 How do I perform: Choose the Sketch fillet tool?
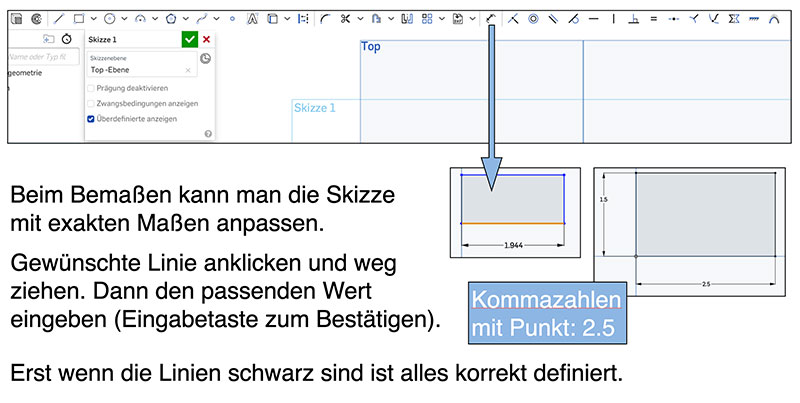point(325,18)
